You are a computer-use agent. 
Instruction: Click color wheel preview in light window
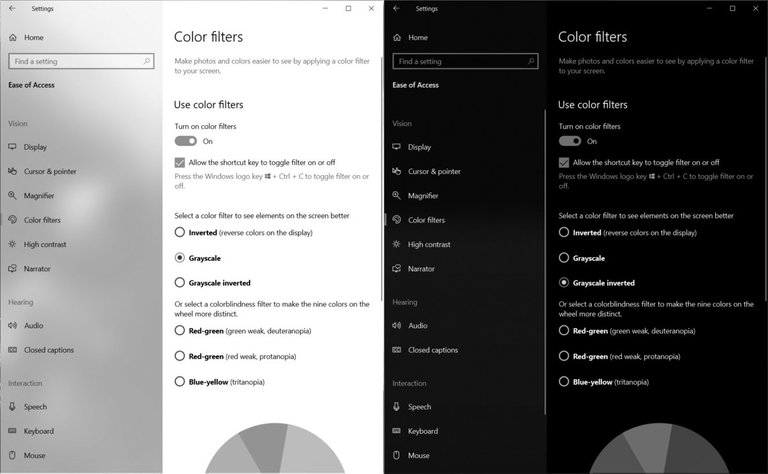coord(275,448)
